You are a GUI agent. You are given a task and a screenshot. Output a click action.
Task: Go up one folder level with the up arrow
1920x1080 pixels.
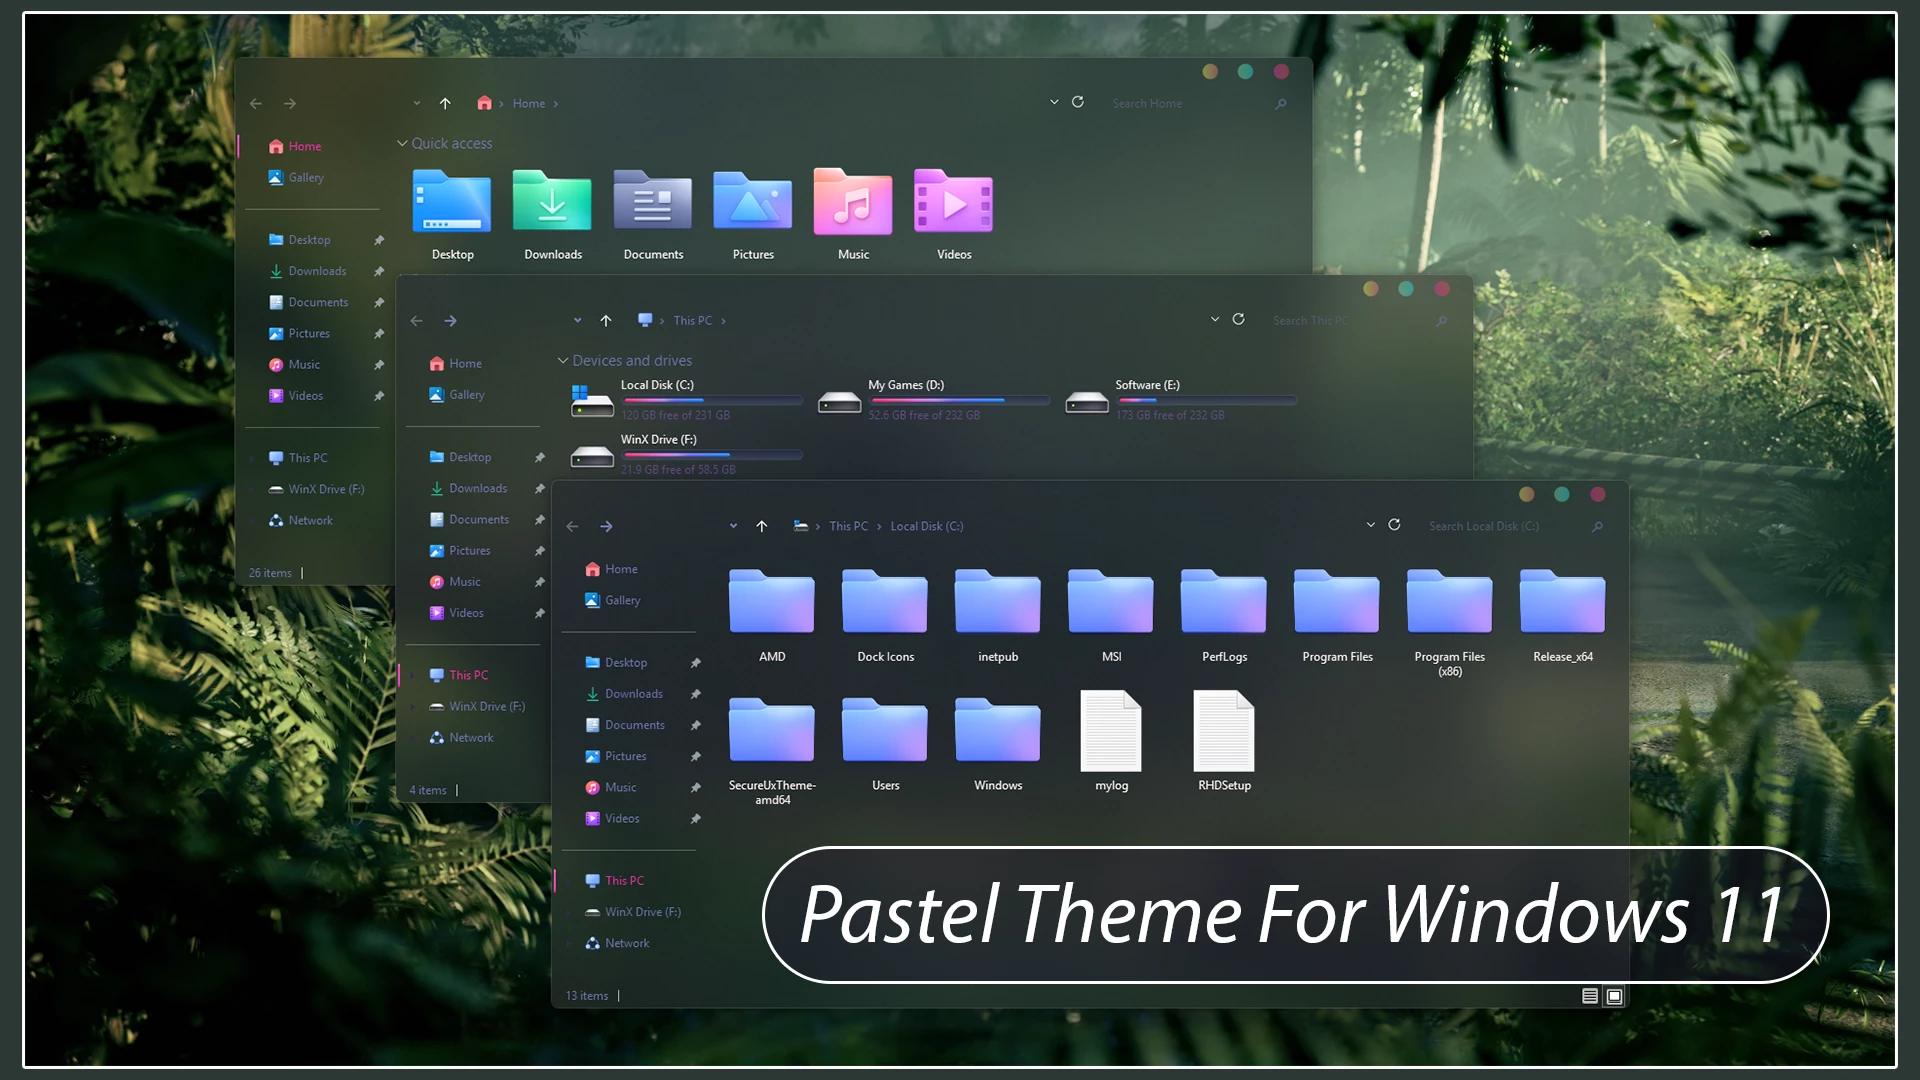761,525
